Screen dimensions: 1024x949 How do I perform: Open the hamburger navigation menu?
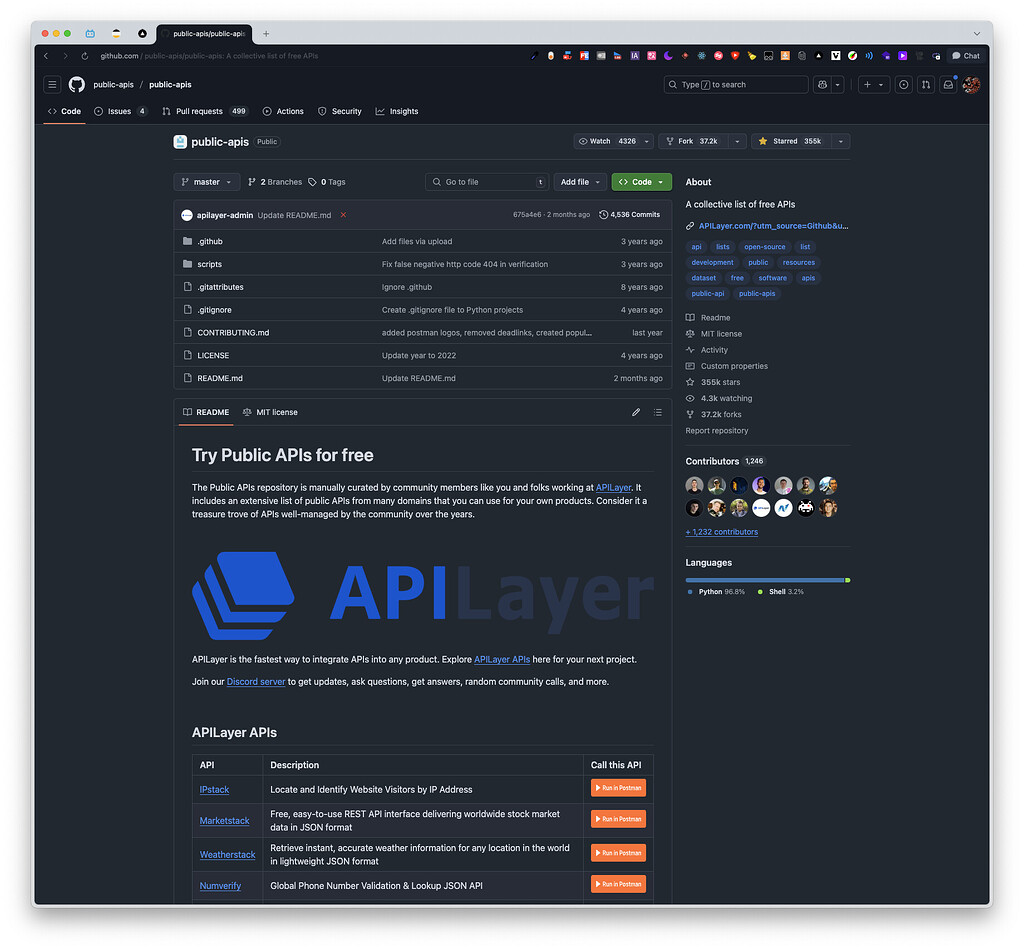pyautogui.click(x=52, y=84)
